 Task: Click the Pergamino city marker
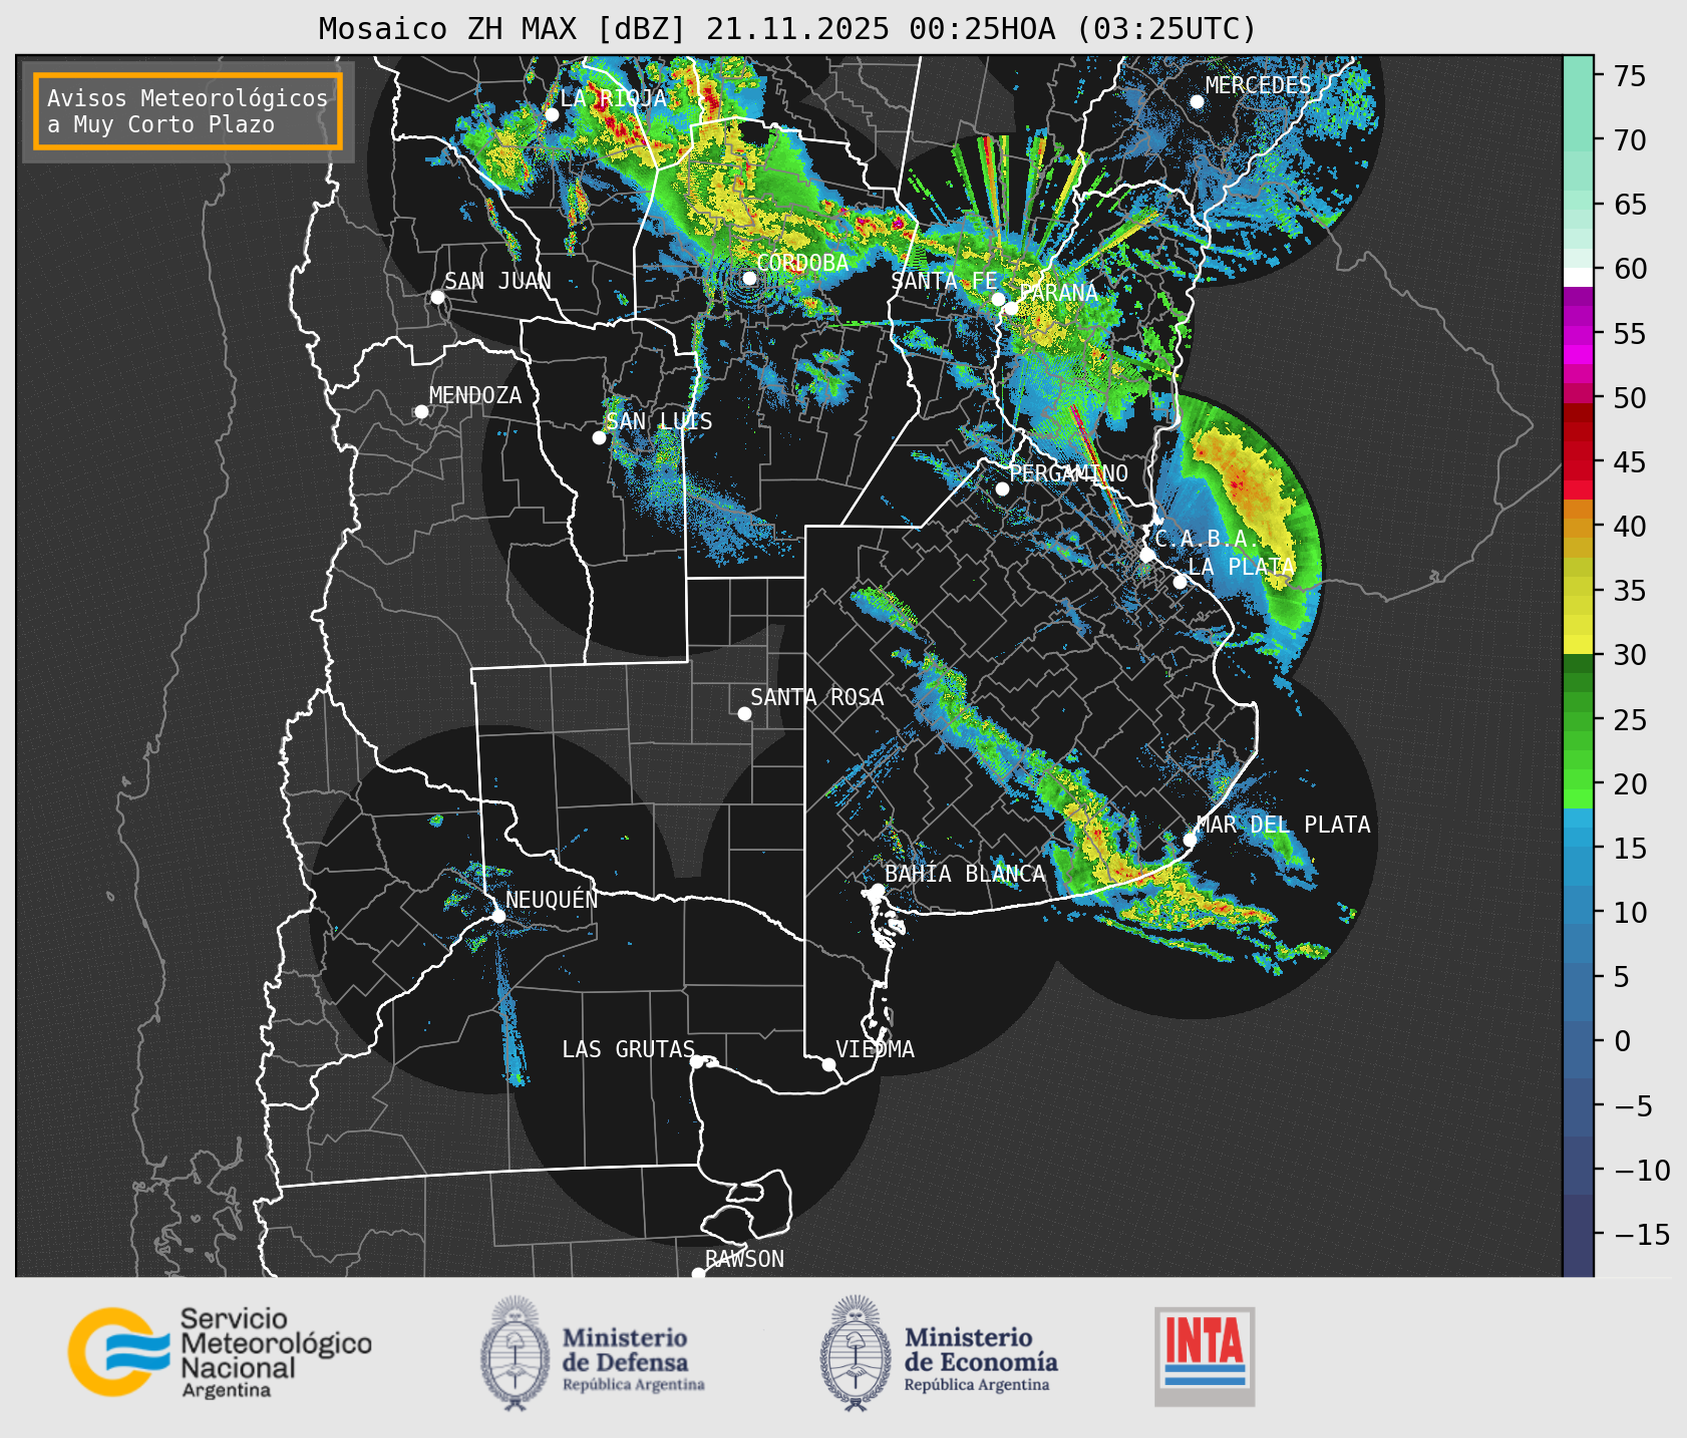[x=1002, y=489]
